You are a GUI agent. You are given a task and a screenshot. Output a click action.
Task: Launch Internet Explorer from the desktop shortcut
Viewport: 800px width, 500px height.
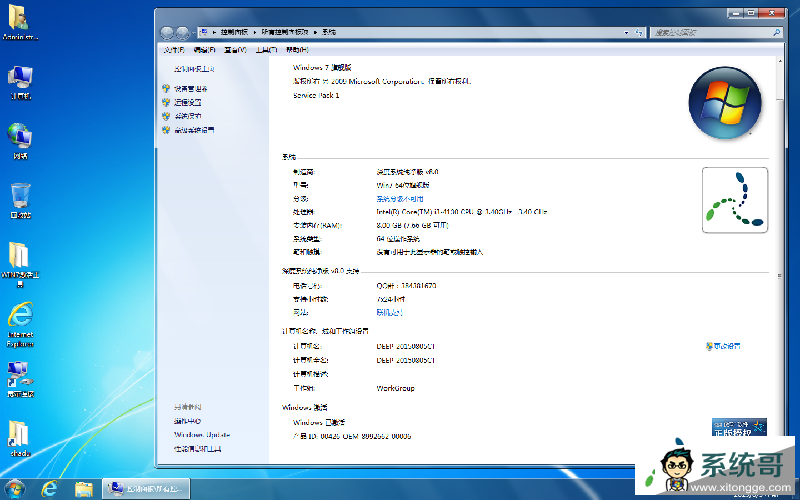tap(20, 325)
